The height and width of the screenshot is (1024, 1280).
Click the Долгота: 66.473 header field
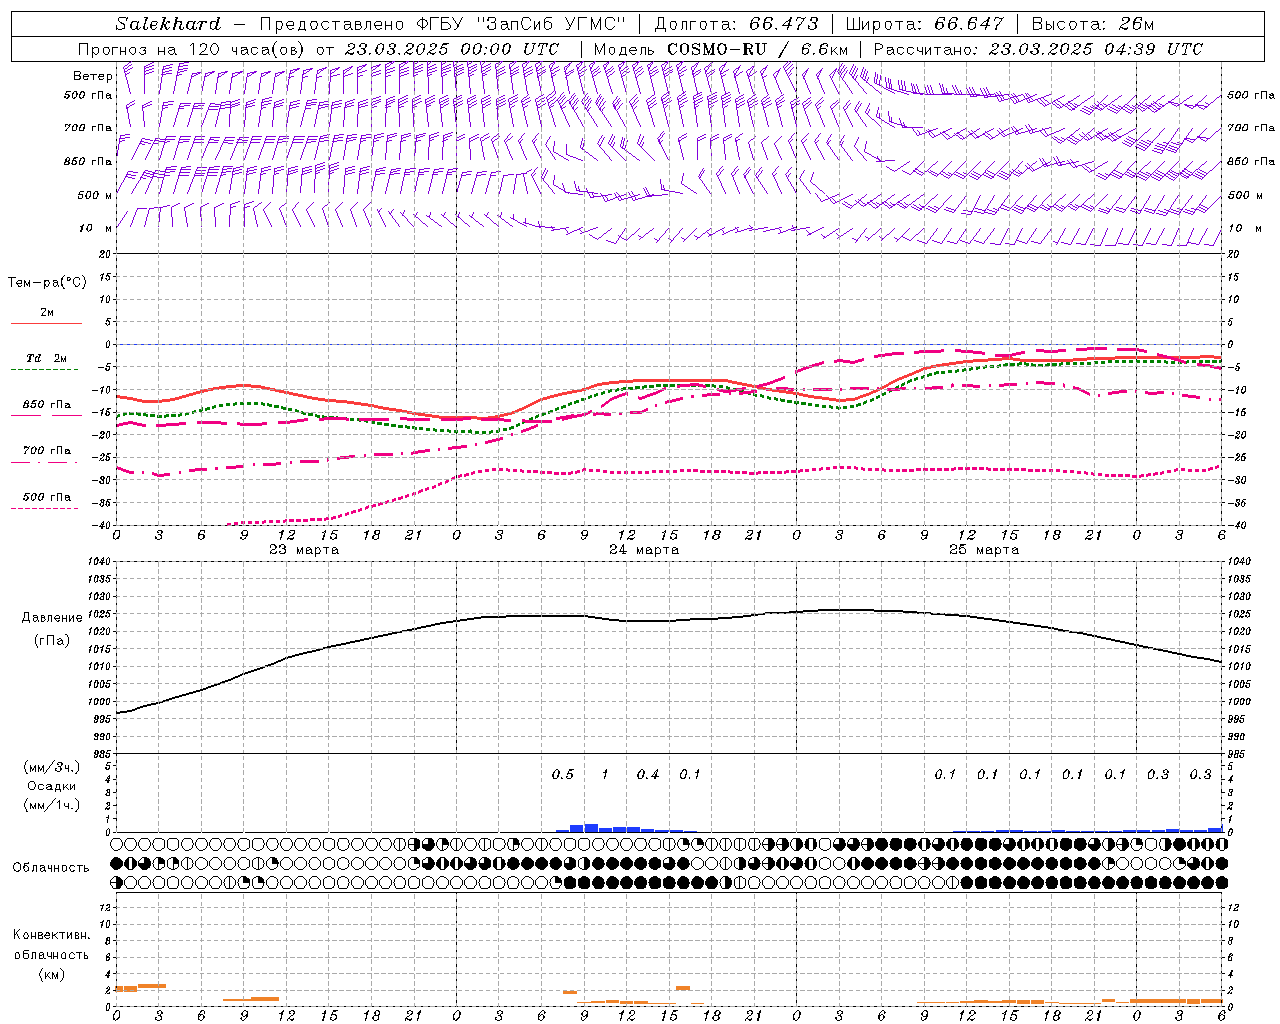tap(736, 24)
